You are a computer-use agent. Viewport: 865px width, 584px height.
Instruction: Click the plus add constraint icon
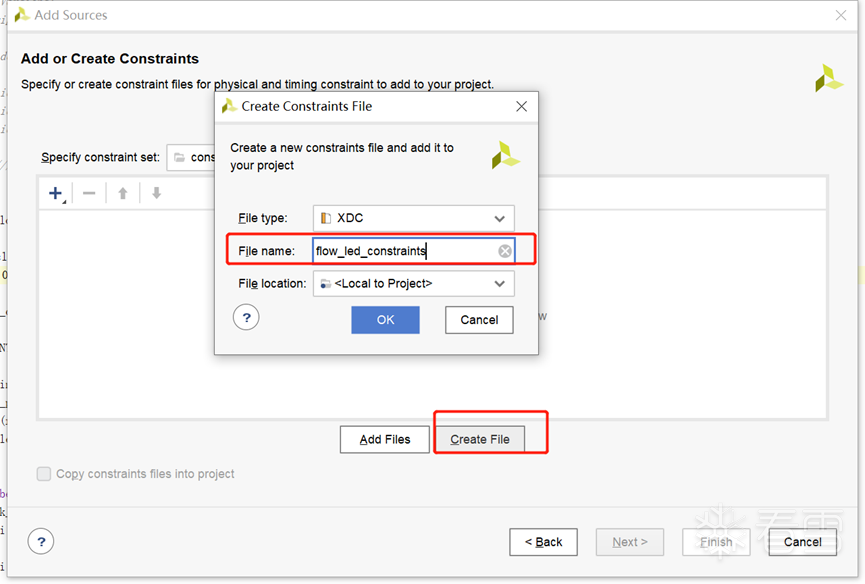click(x=56, y=193)
